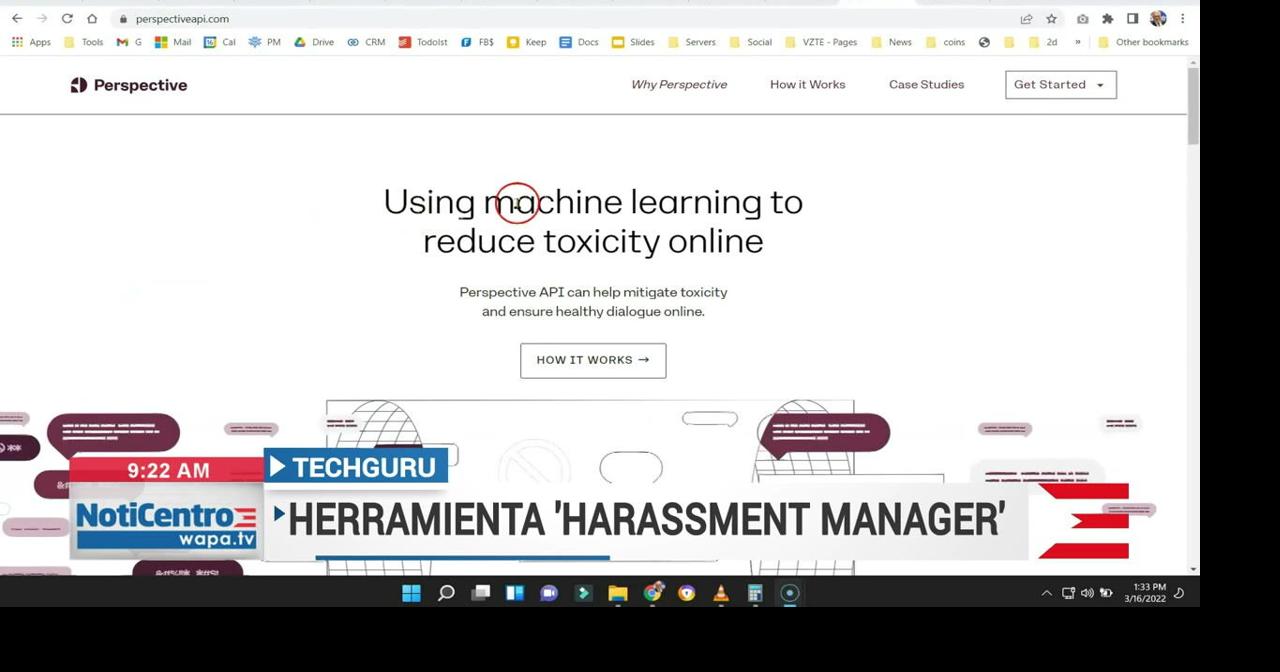This screenshot has width=1280, height=672.
Task: Open the Docs bookmark
Action: click(579, 42)
